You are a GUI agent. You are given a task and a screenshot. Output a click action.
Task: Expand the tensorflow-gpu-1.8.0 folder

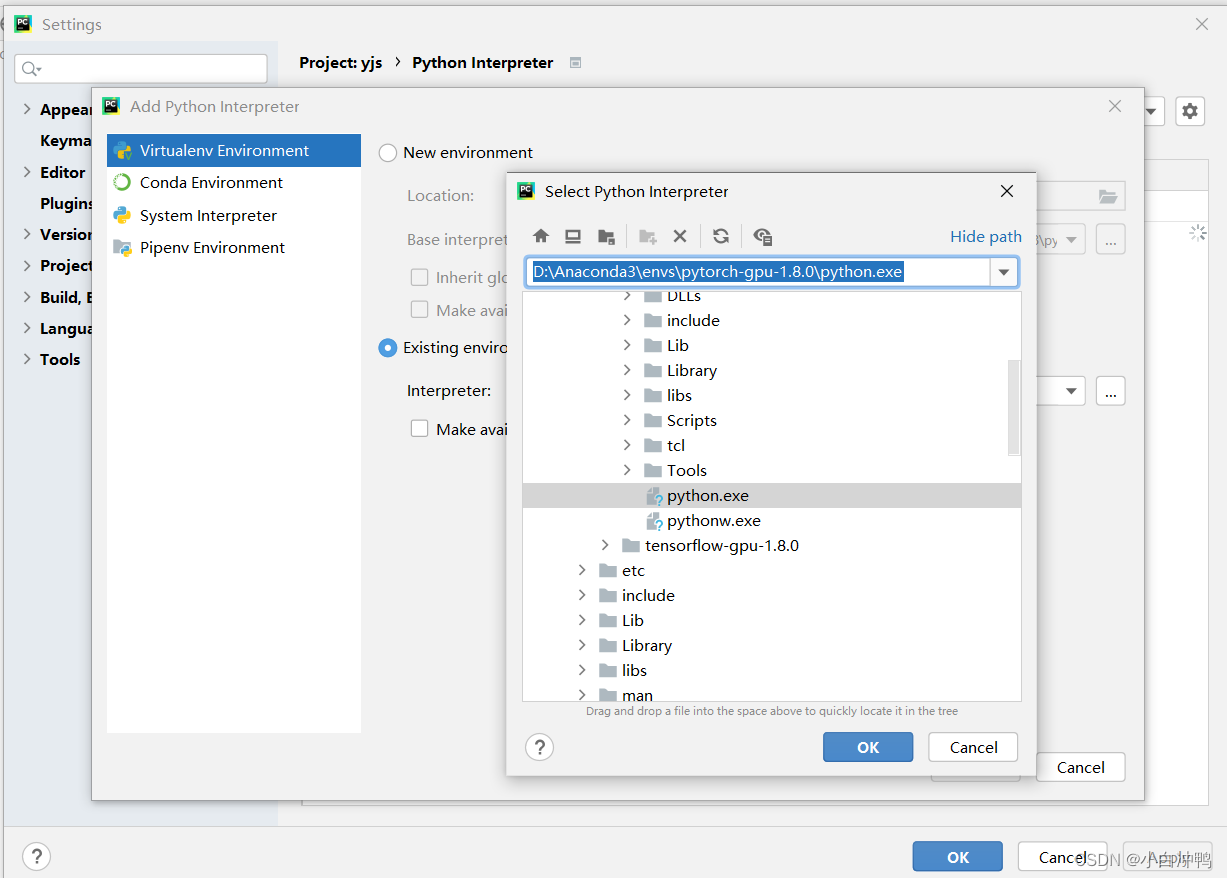(x=604, y=545)
